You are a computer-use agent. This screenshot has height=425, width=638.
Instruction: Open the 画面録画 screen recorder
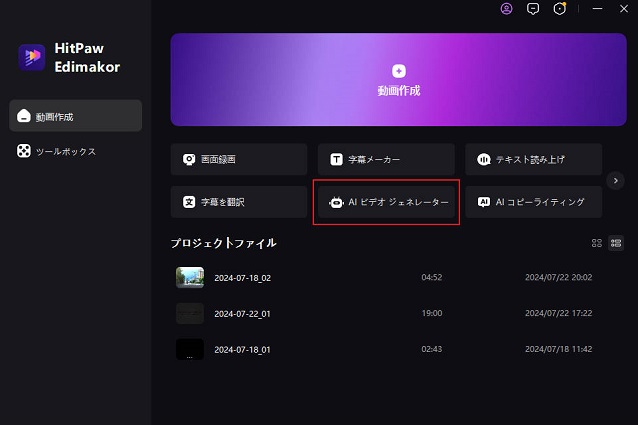pos(239,159)
